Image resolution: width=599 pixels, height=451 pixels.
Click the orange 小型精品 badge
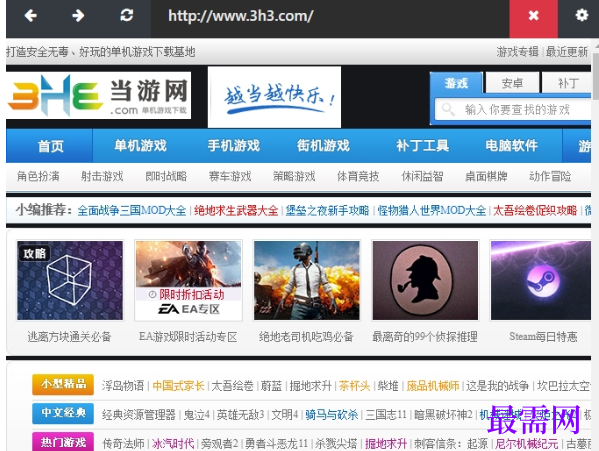(x=63, y=384)
